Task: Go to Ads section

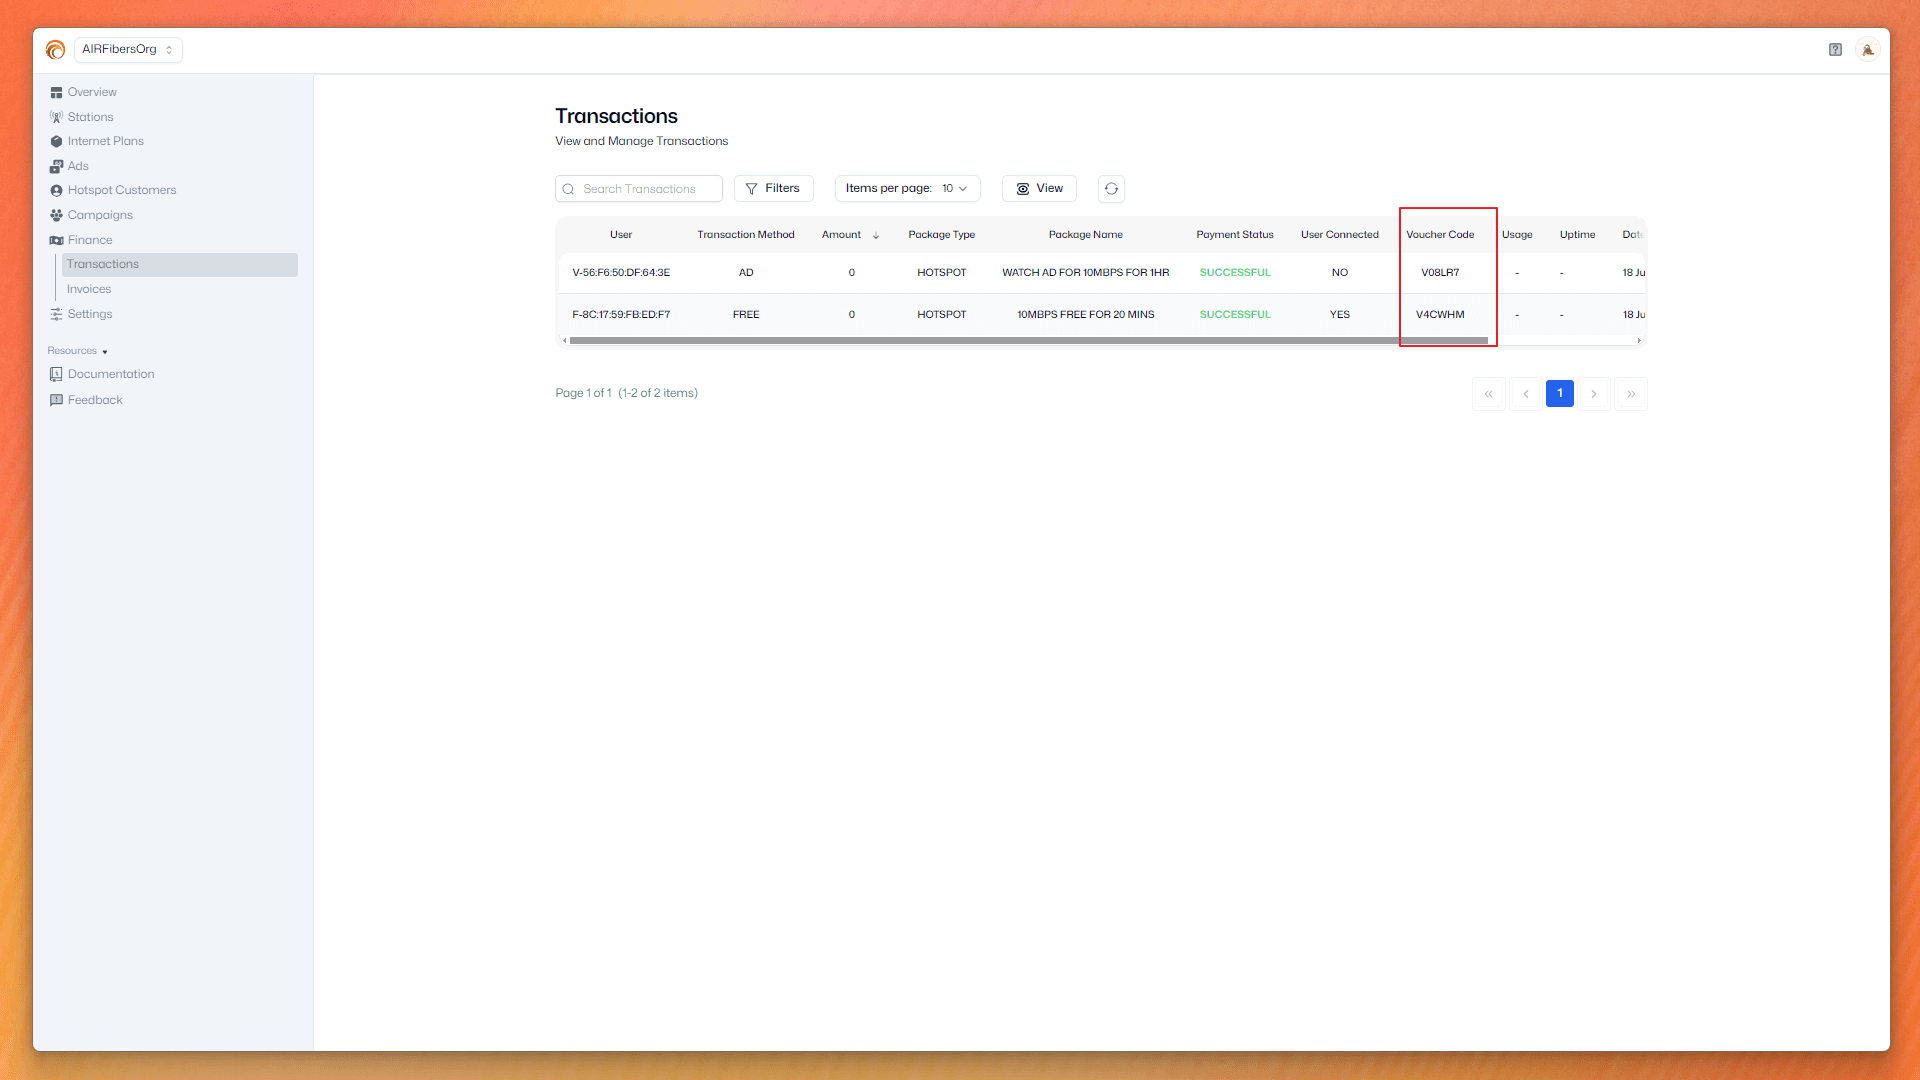Action: point(78,166)
